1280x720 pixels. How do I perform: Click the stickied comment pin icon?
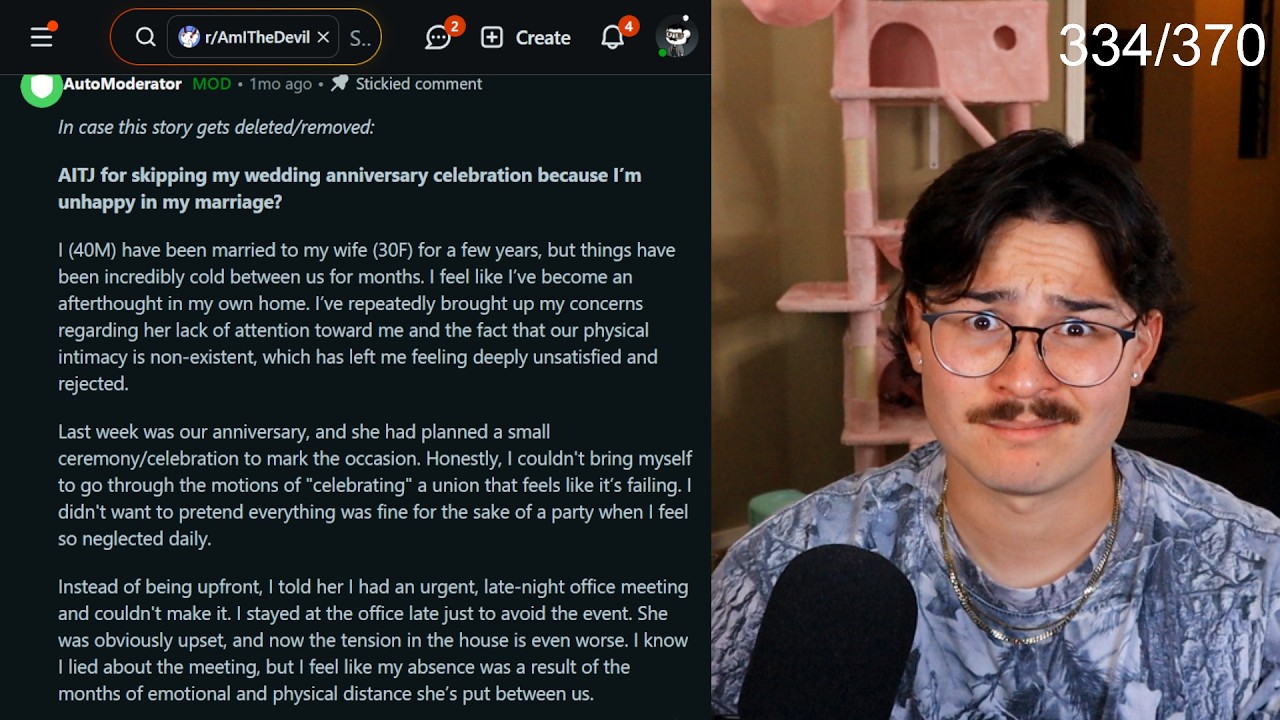click(x=339, y=83)
